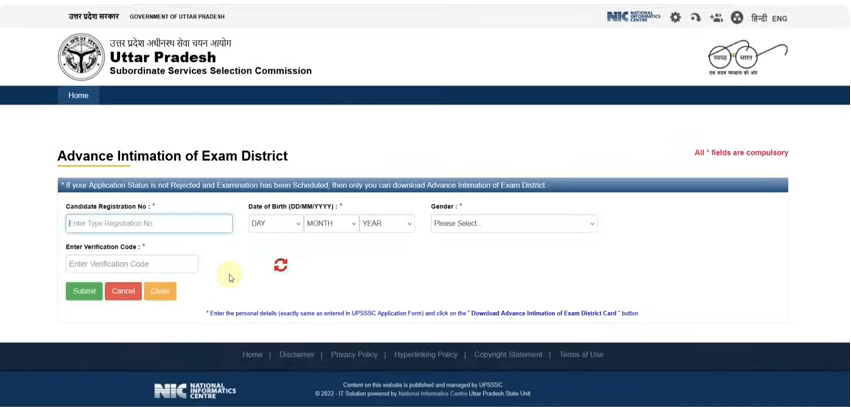Open the NIC National Informatics Centre footer logo
Screen dimensions: 851x407
point(195,390)
